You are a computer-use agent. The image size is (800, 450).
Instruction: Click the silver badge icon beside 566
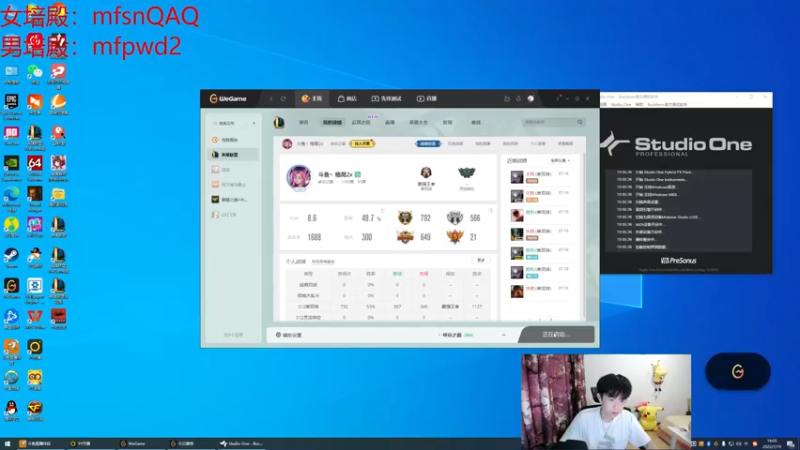click(x=455, y=218)
